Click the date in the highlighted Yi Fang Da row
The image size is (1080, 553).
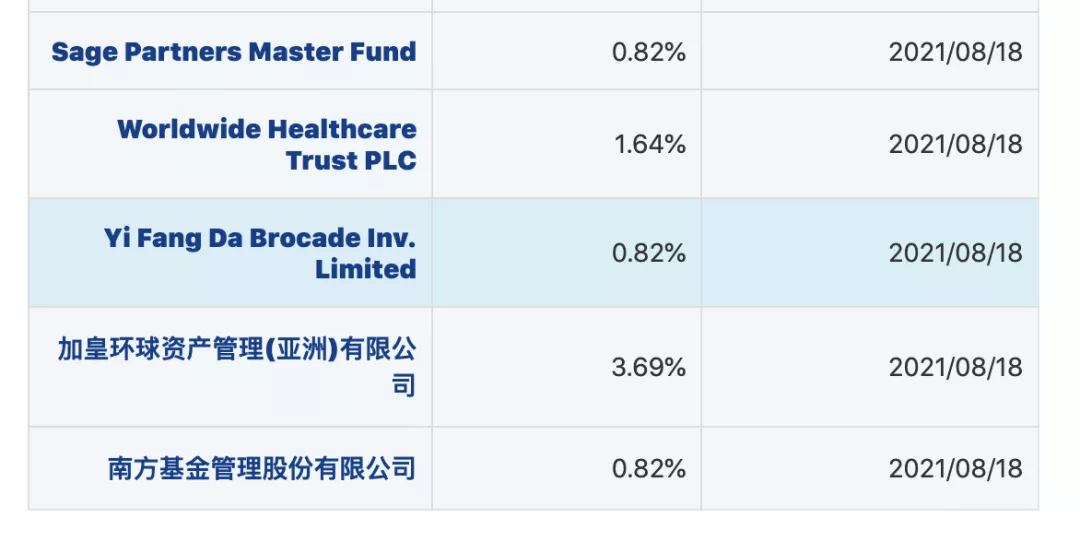pyautogui.click(x=955, y=253)
